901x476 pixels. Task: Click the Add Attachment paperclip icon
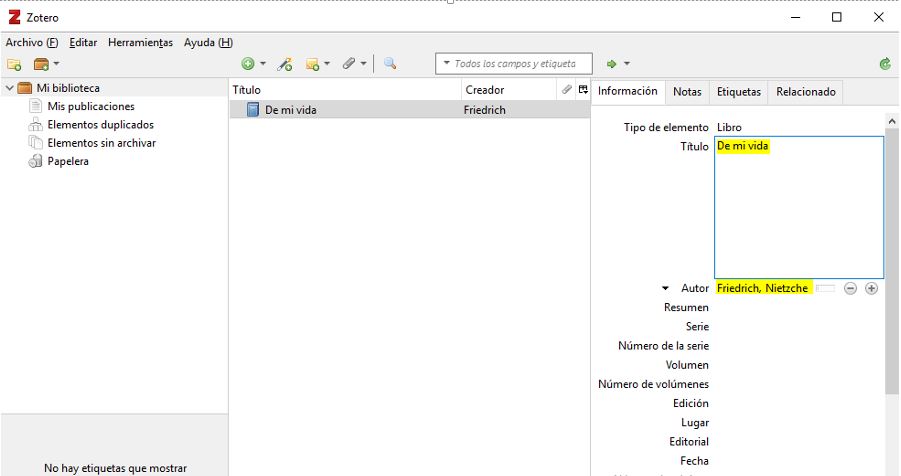[x=350, y=64]
